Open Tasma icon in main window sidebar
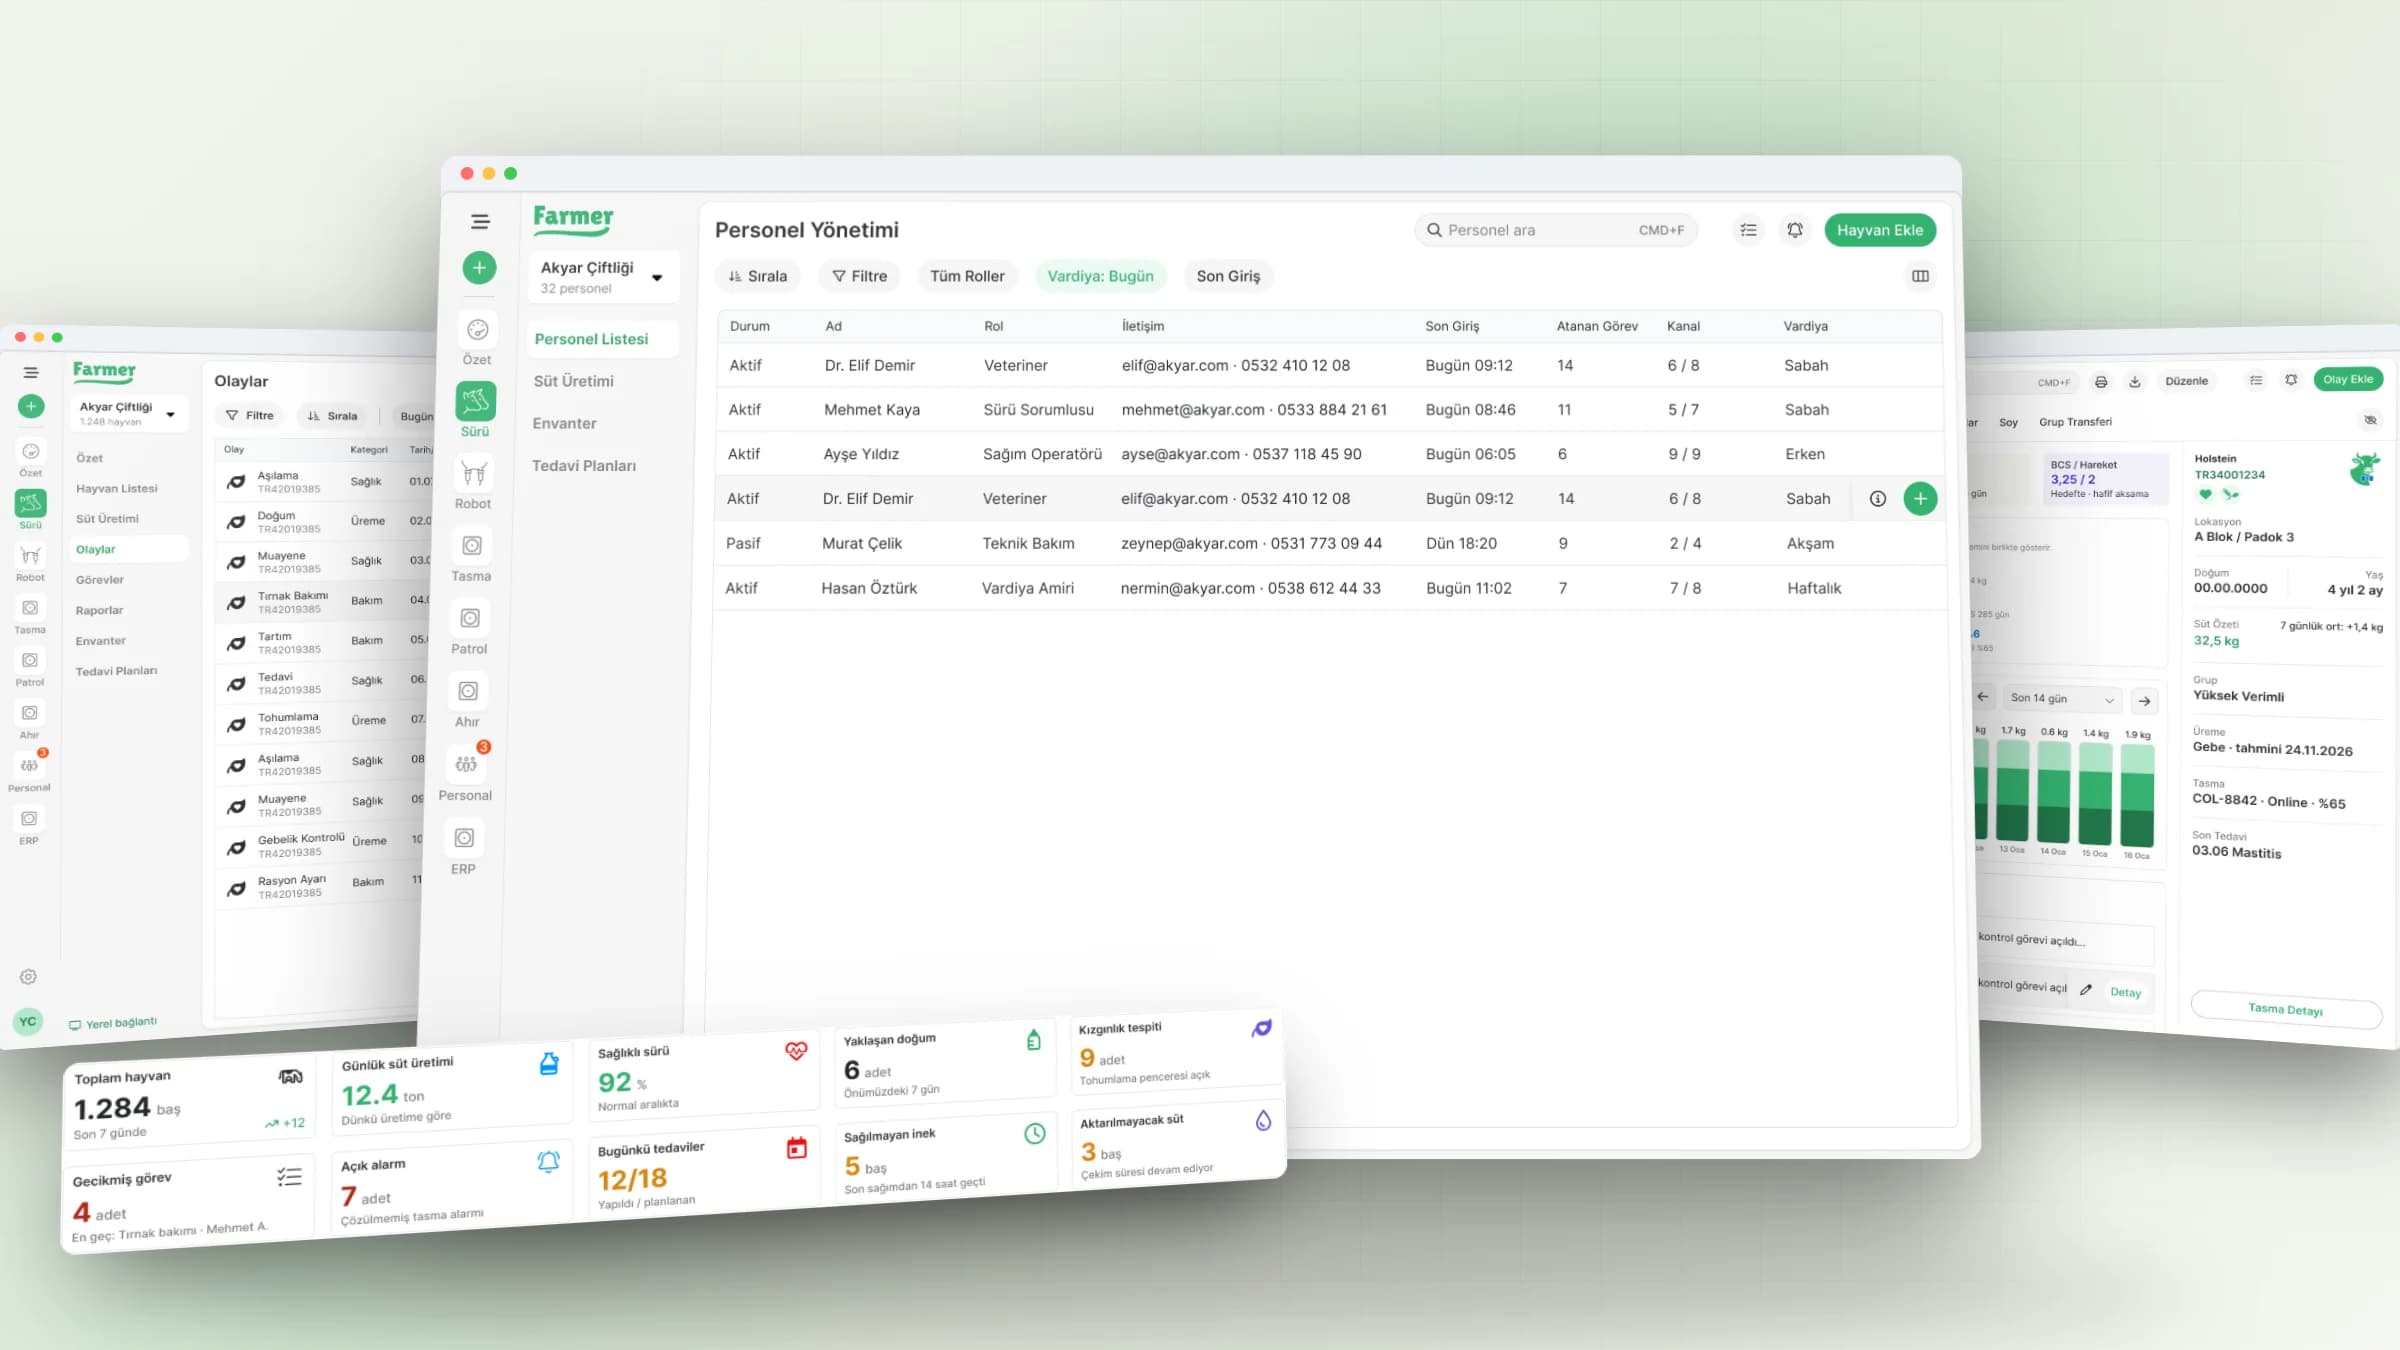 (471, 546)
